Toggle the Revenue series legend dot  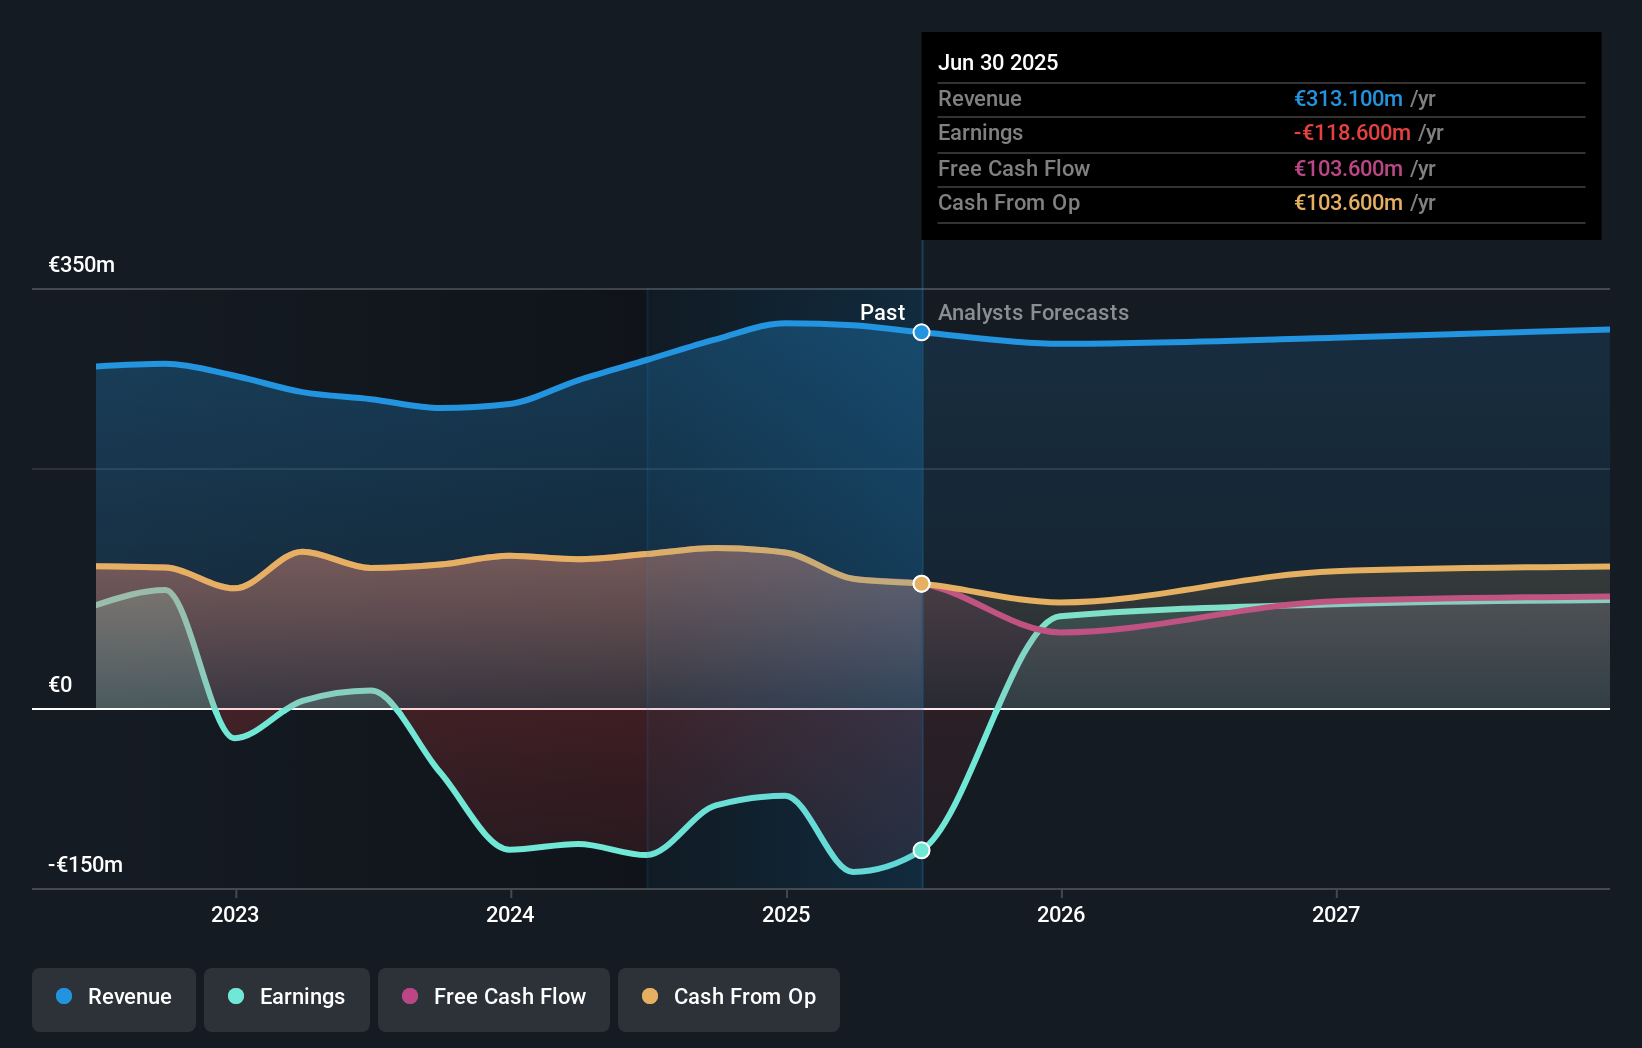tap(66, 997)
